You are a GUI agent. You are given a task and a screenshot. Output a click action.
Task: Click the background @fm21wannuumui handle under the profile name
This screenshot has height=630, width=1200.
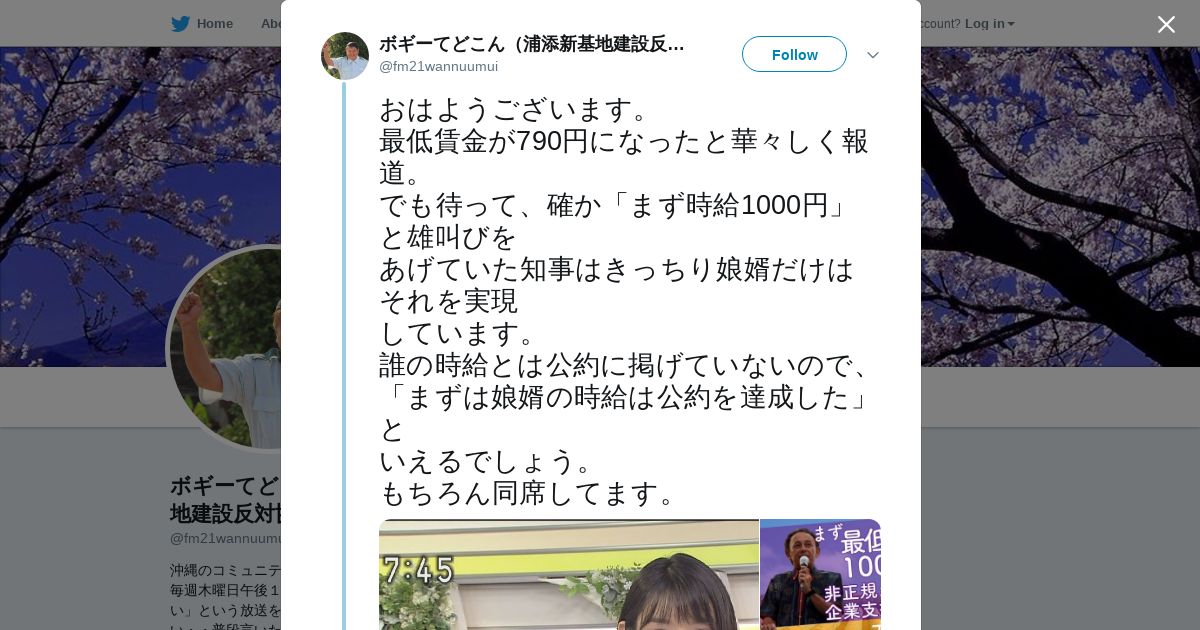[x=225, y=538]
